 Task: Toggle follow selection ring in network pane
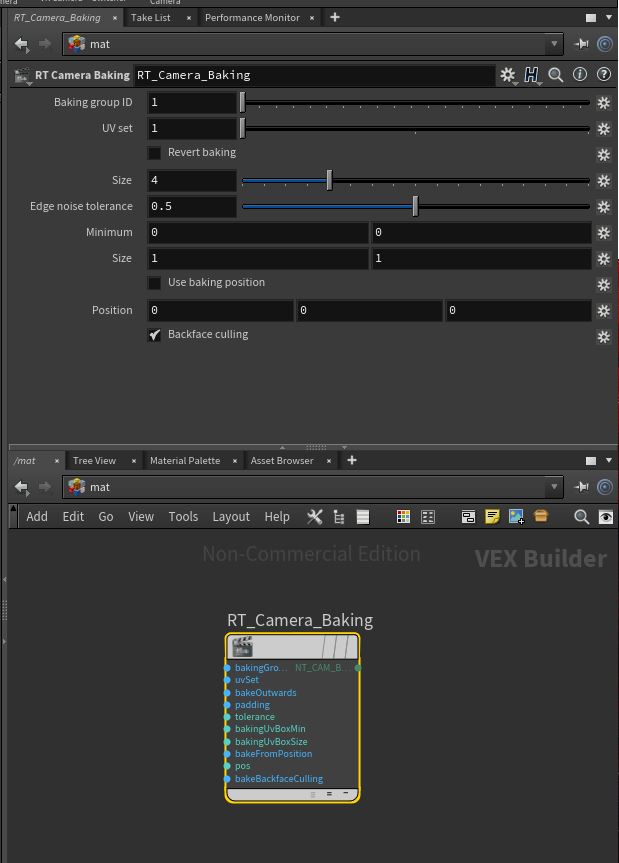[605, 487]
